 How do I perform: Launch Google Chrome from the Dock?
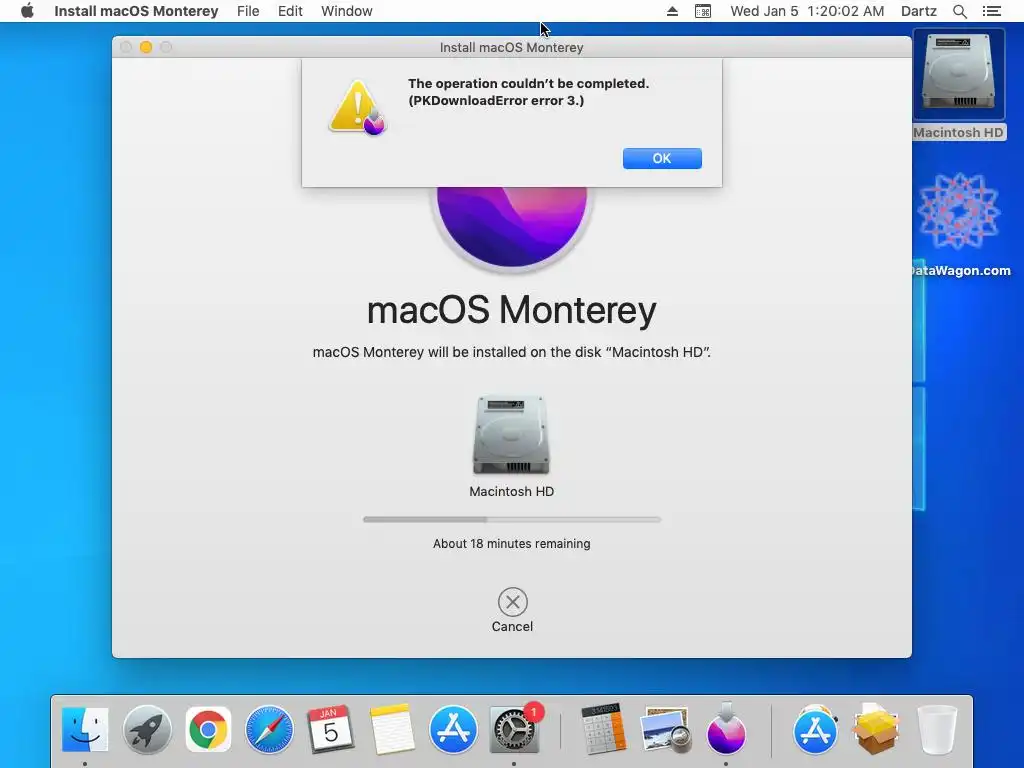click(208, 729)
